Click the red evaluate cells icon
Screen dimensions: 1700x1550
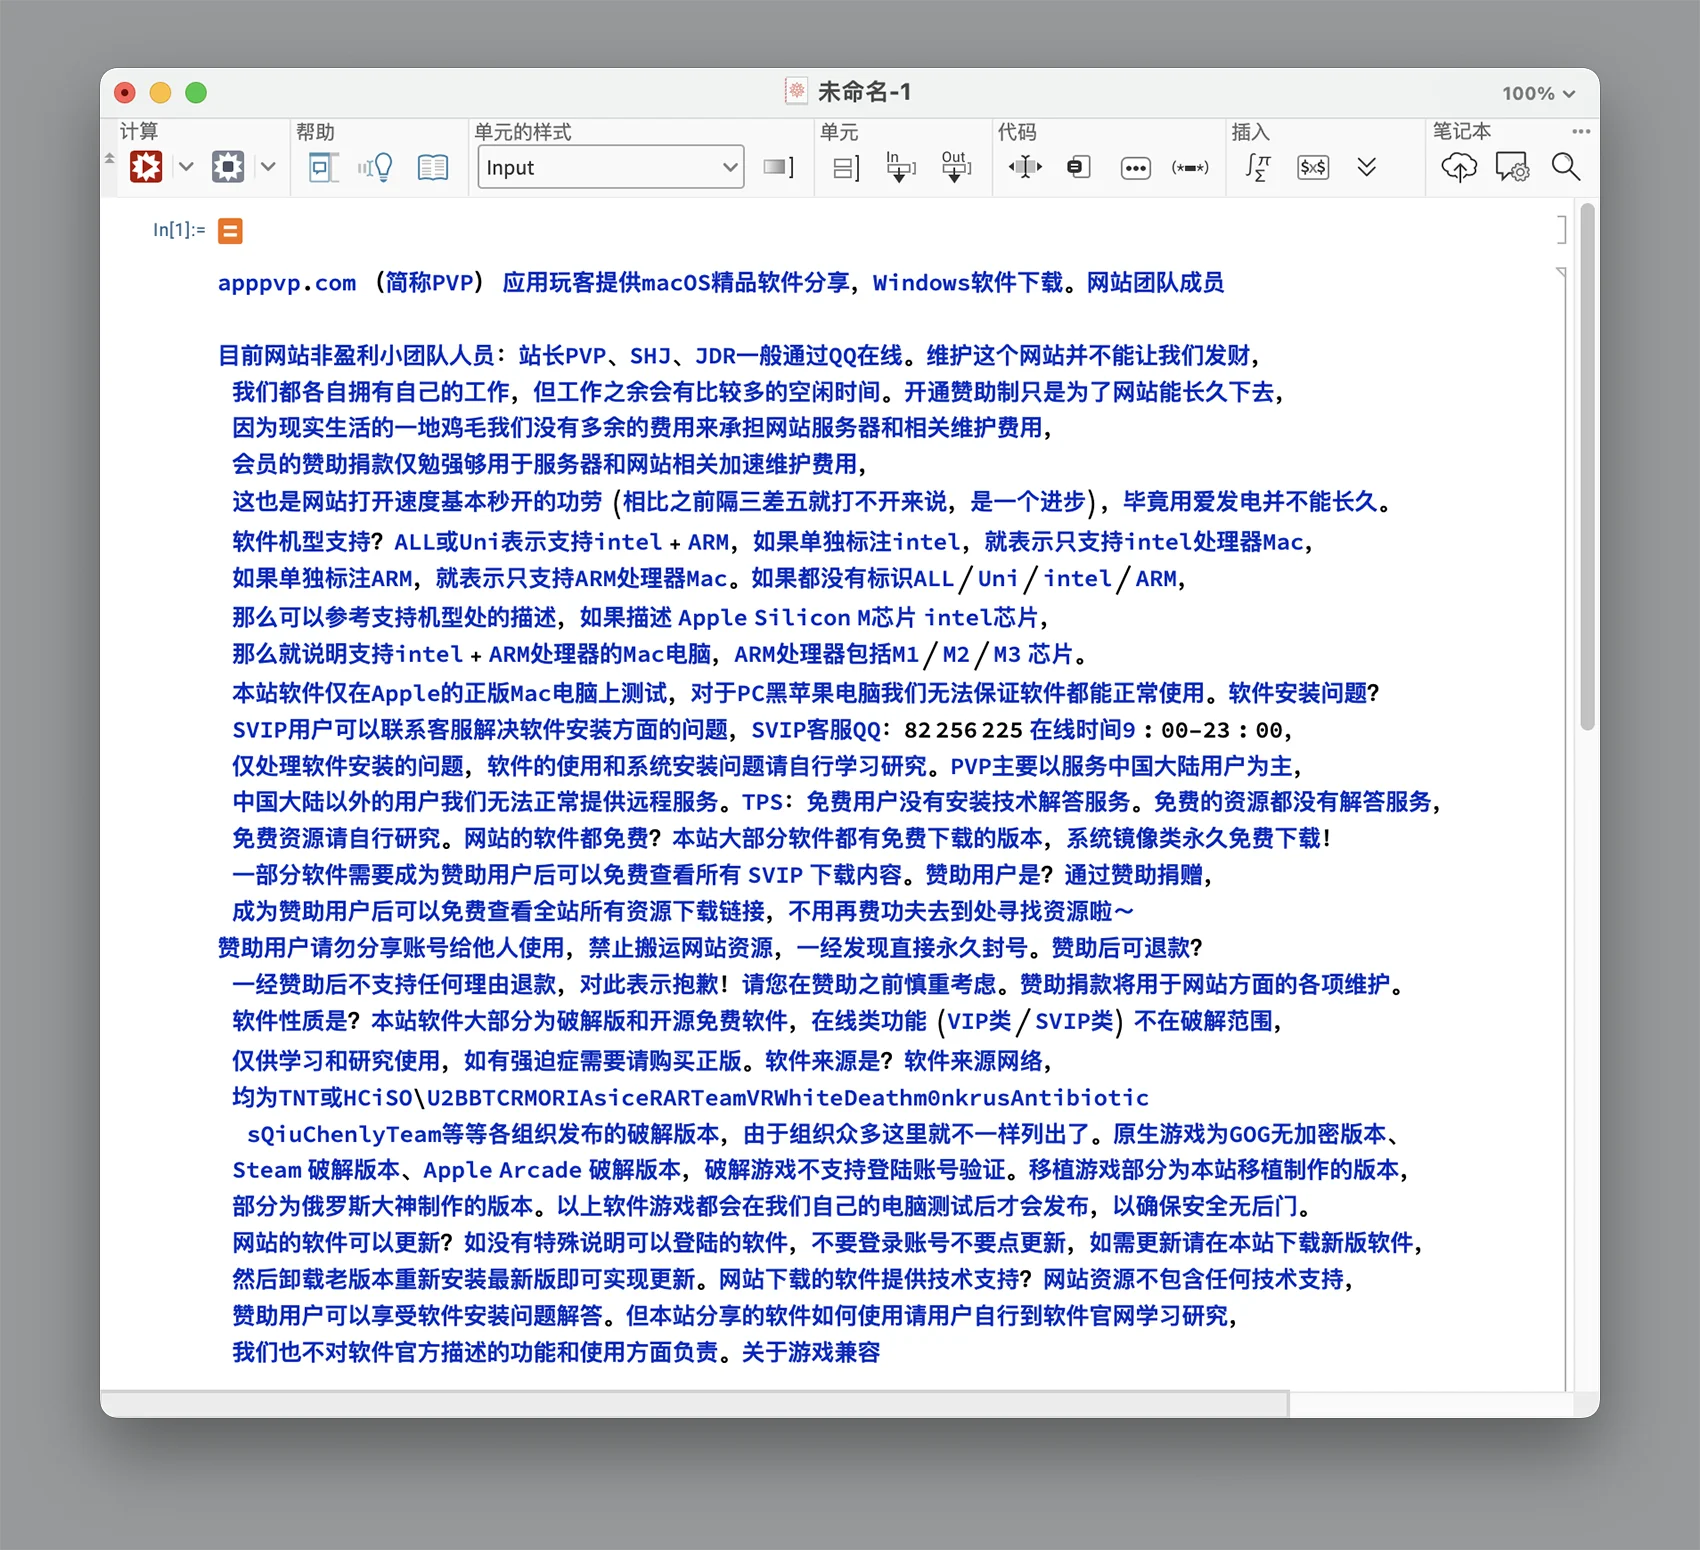pos(146,167)
